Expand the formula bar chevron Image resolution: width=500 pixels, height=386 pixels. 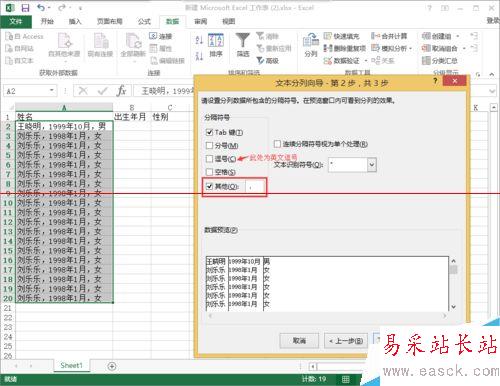(x=492, y=91)
